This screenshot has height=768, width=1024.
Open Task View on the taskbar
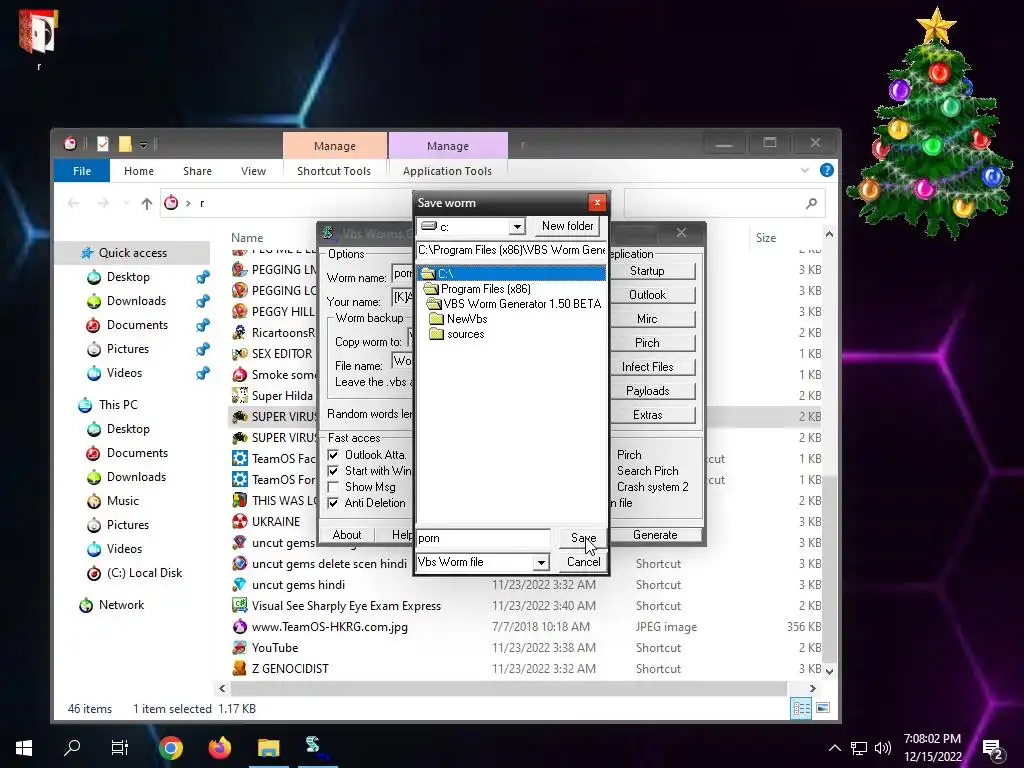click(x=120, y=748)
